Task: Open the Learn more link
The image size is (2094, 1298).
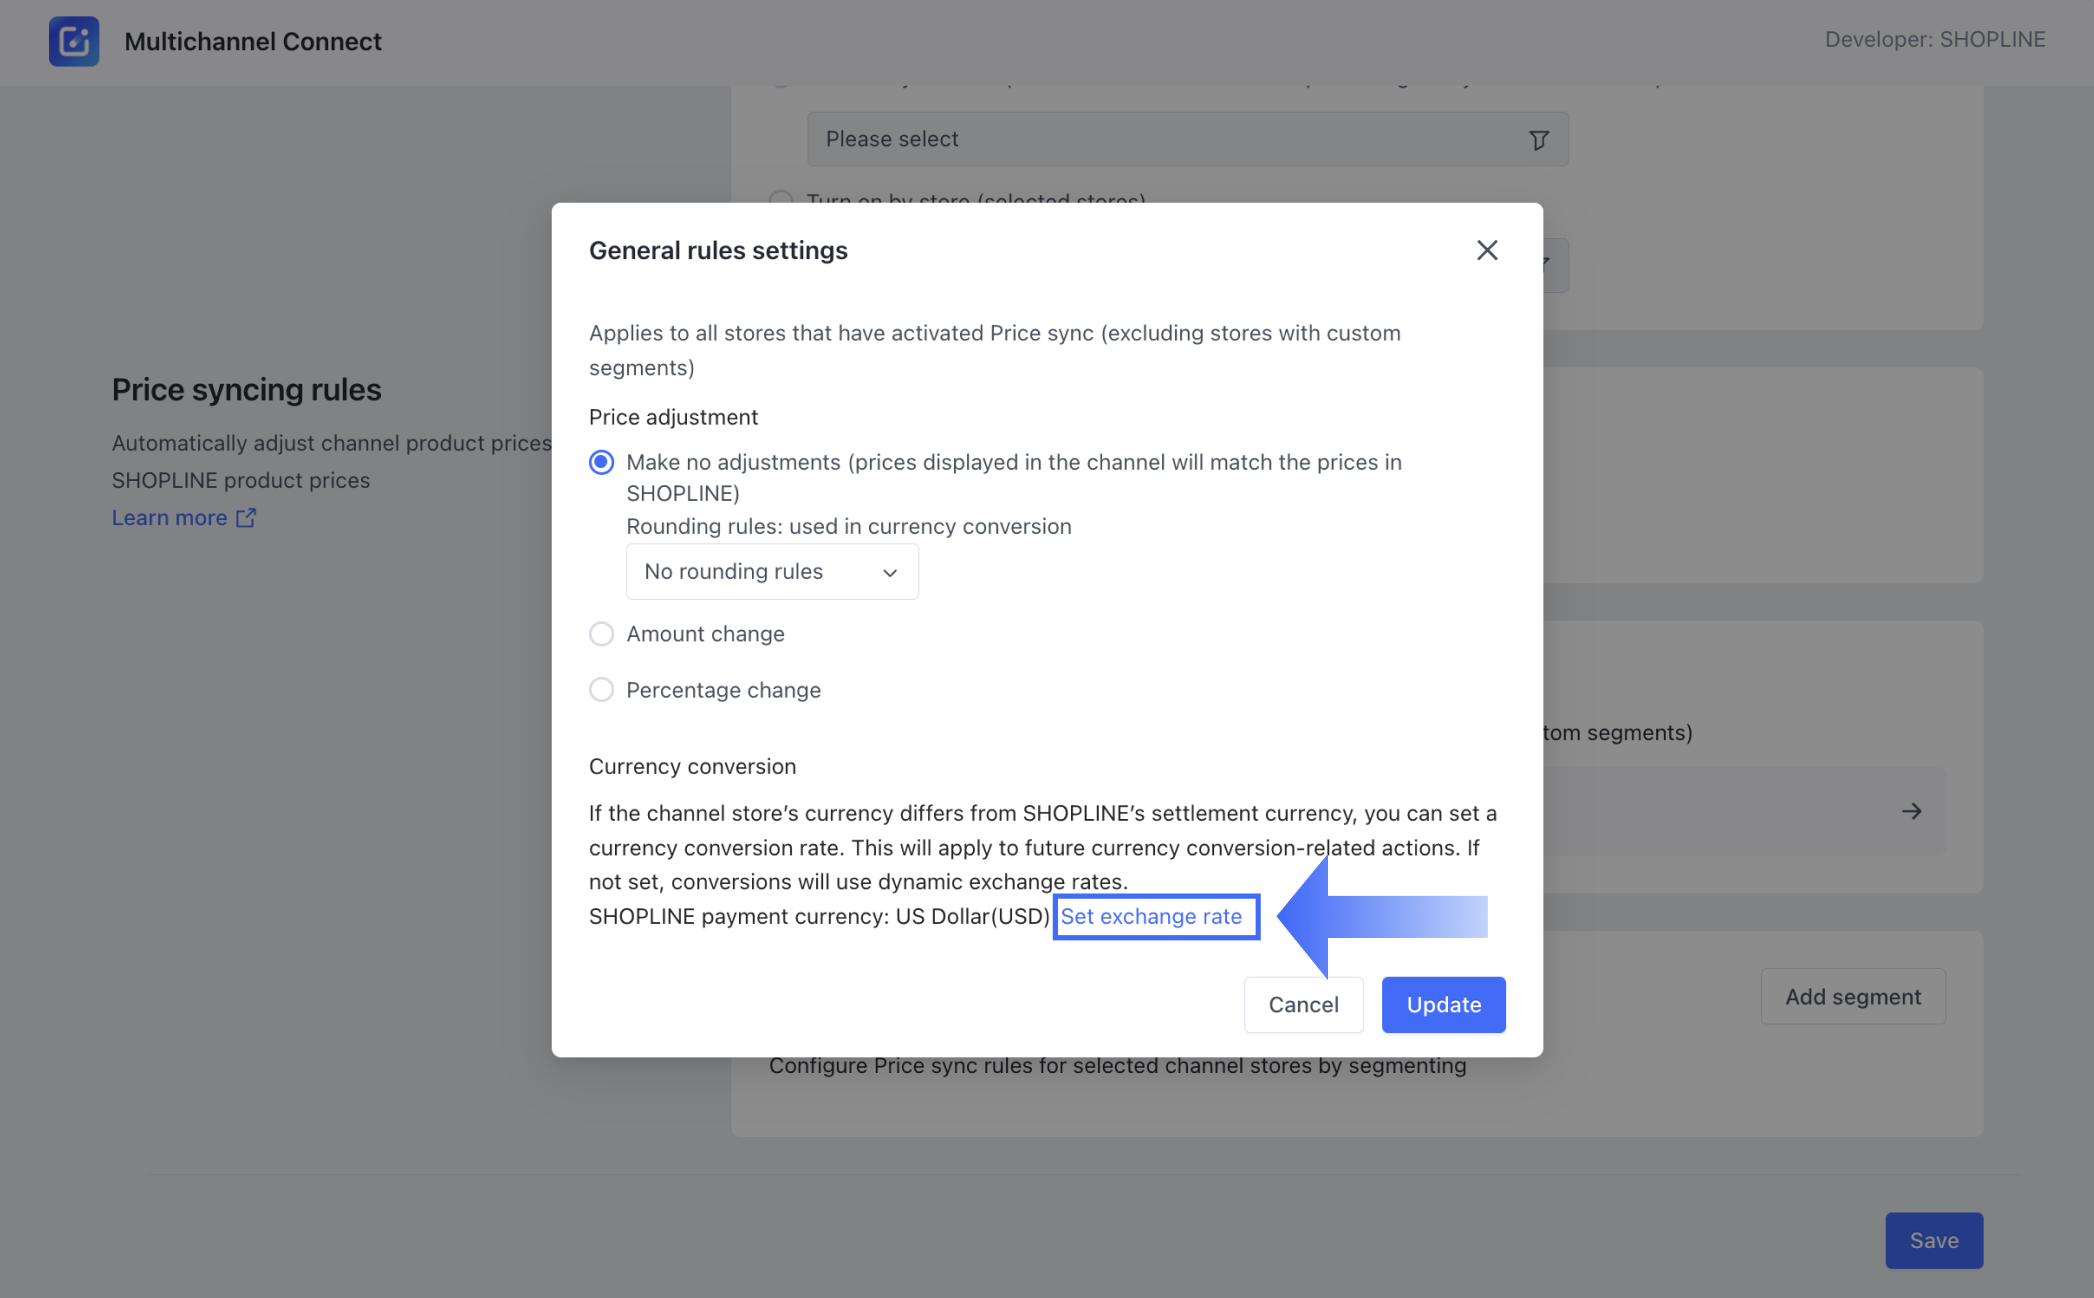Action: coord(170,518)
